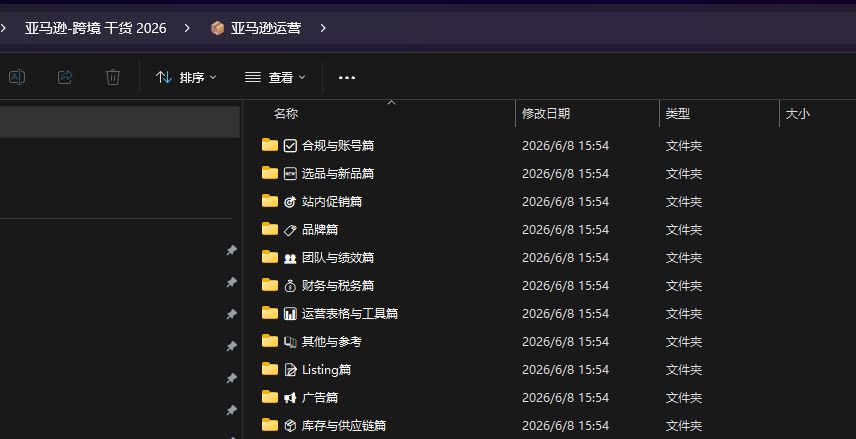
Task: Click the package emoji before 亚马逊运营
Action: 217,28
